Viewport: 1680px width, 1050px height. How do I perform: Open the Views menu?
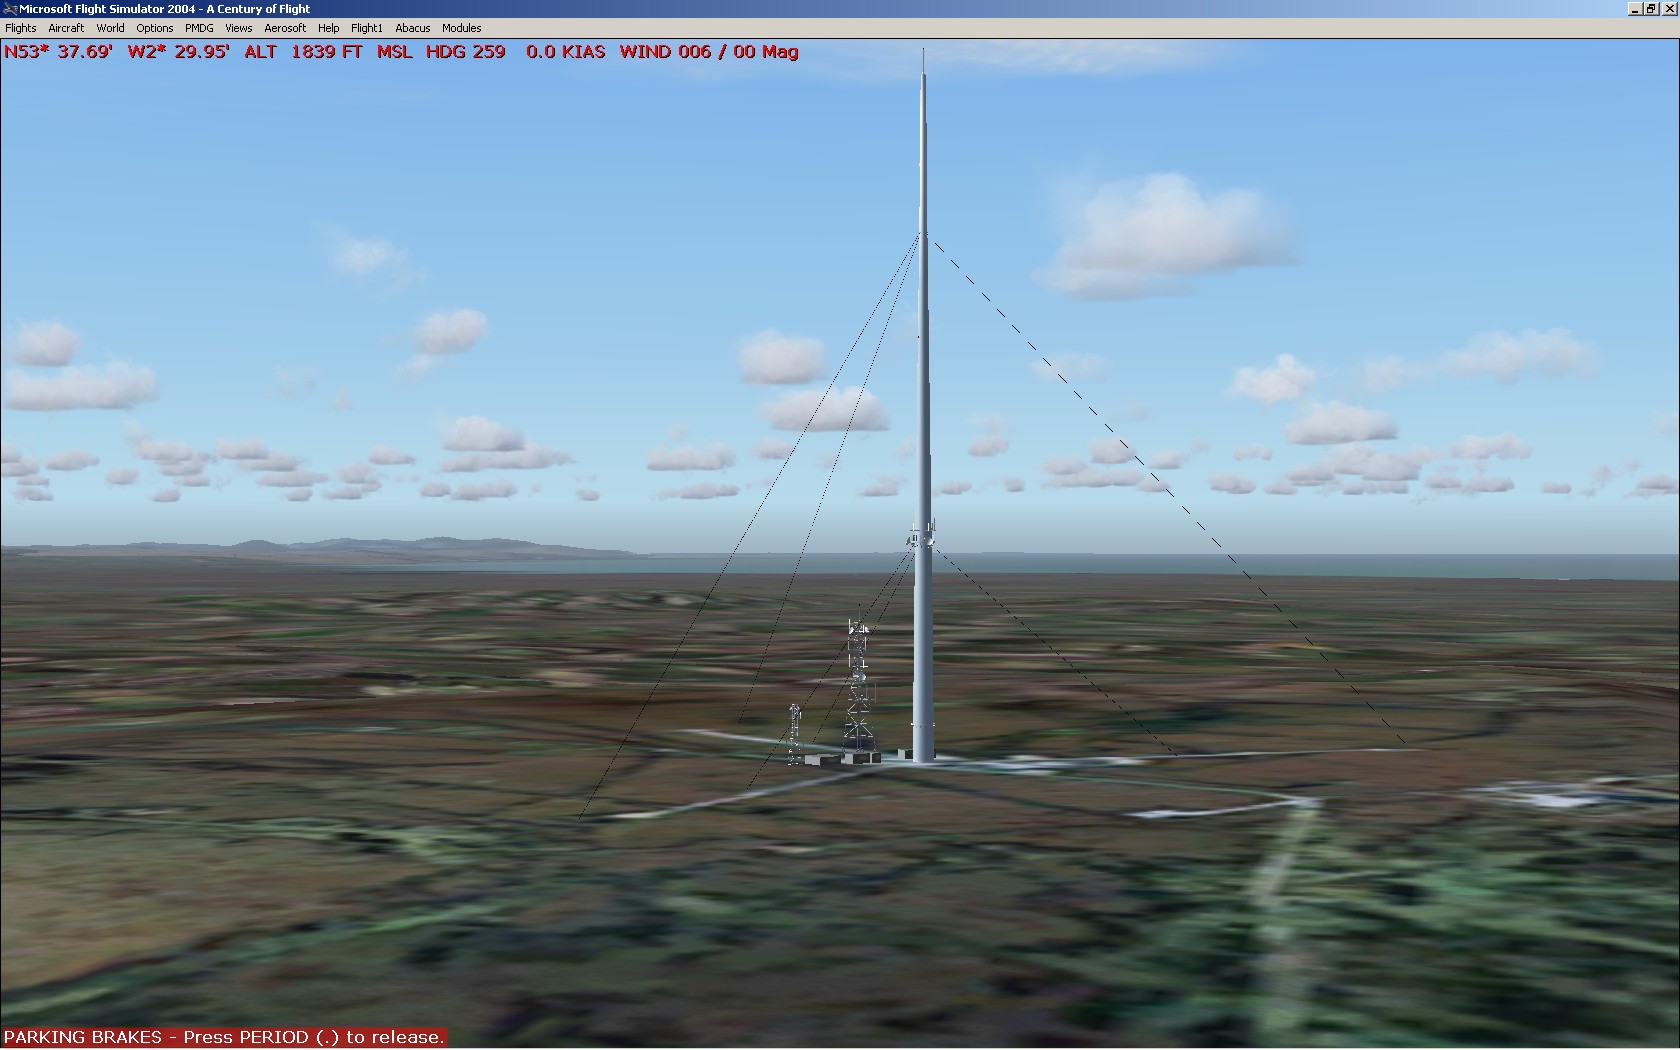(238, 28)
